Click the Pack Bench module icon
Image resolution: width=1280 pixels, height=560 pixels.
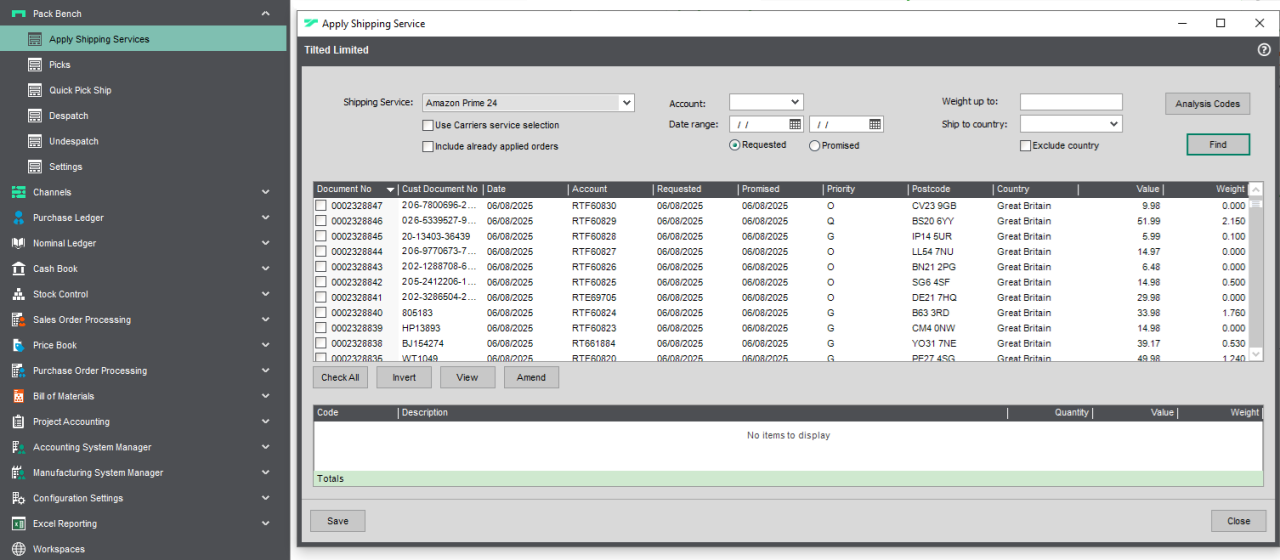(x=18, y=14)
